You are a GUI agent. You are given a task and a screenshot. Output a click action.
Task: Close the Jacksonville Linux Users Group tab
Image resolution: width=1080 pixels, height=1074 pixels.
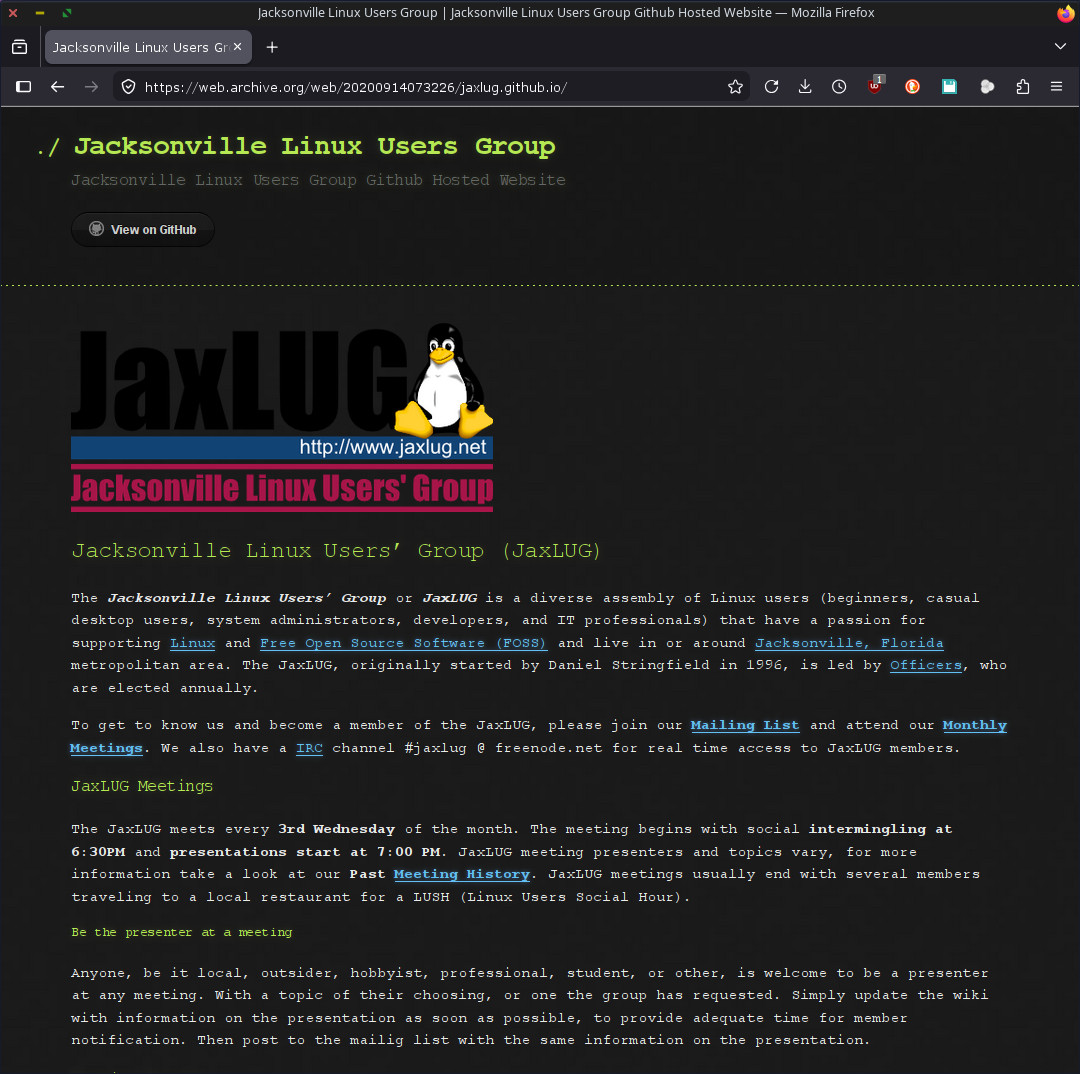click(237, 47)
